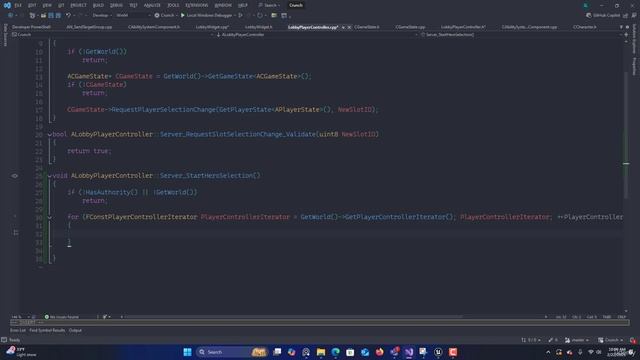Open the Tools menu
Screen dimensions: 640x360
point(173,5)
